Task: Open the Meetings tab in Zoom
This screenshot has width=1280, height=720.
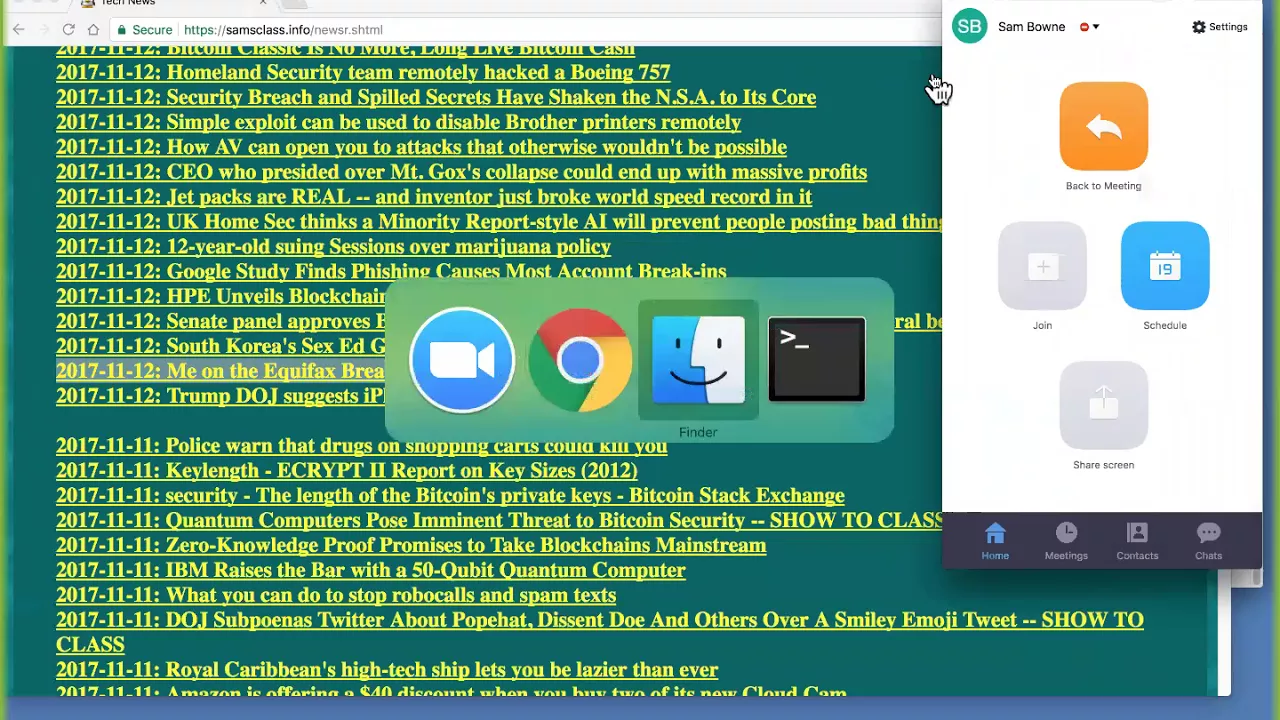Action: (x=1066, y=541)
